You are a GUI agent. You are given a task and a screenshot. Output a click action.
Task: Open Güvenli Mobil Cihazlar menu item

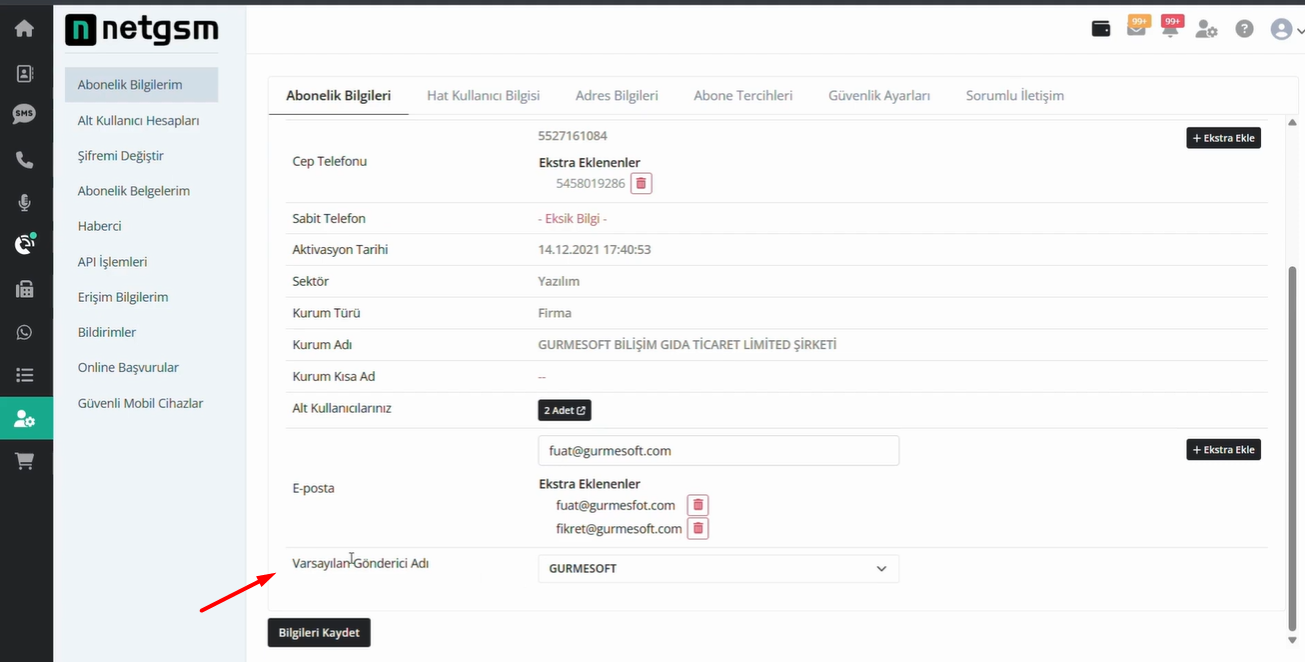(141, 403)
